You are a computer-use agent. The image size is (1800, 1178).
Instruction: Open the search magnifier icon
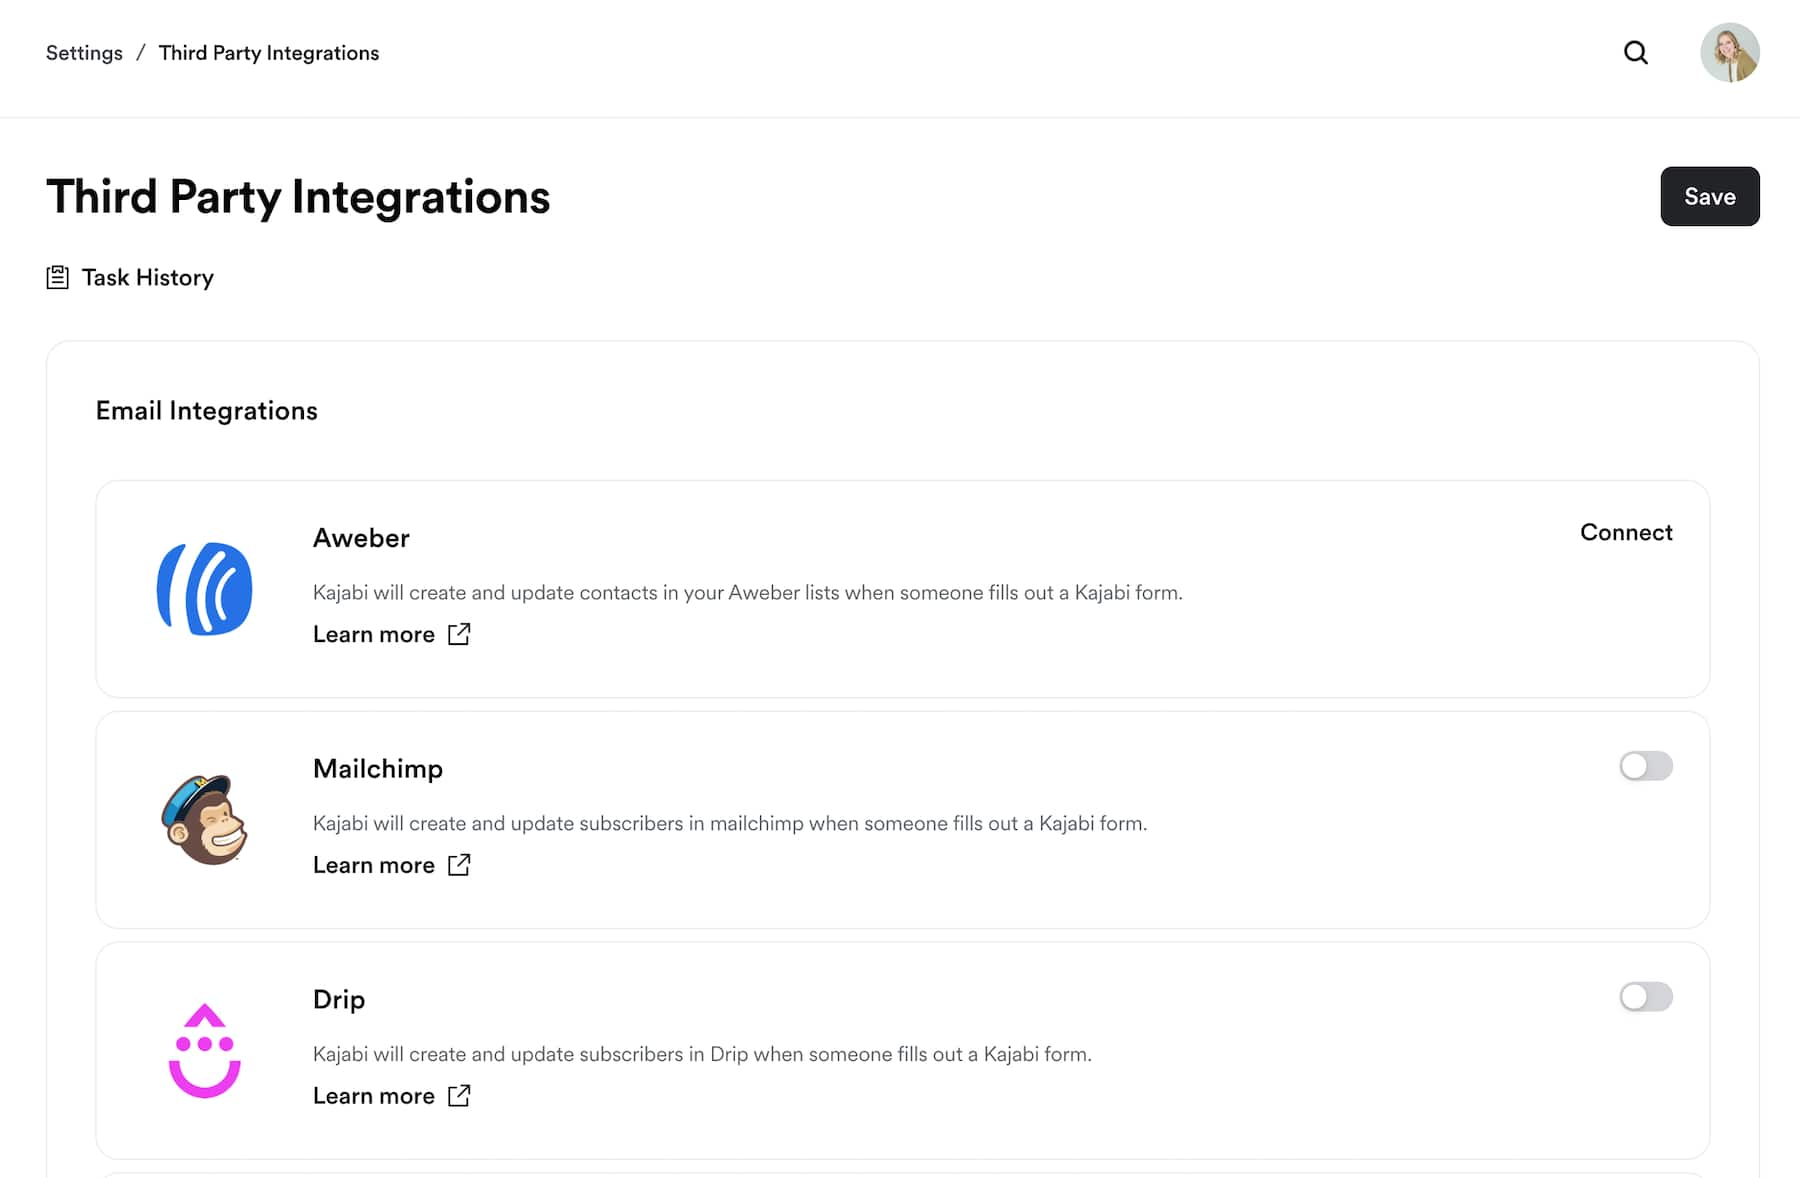coord(1635,53)
